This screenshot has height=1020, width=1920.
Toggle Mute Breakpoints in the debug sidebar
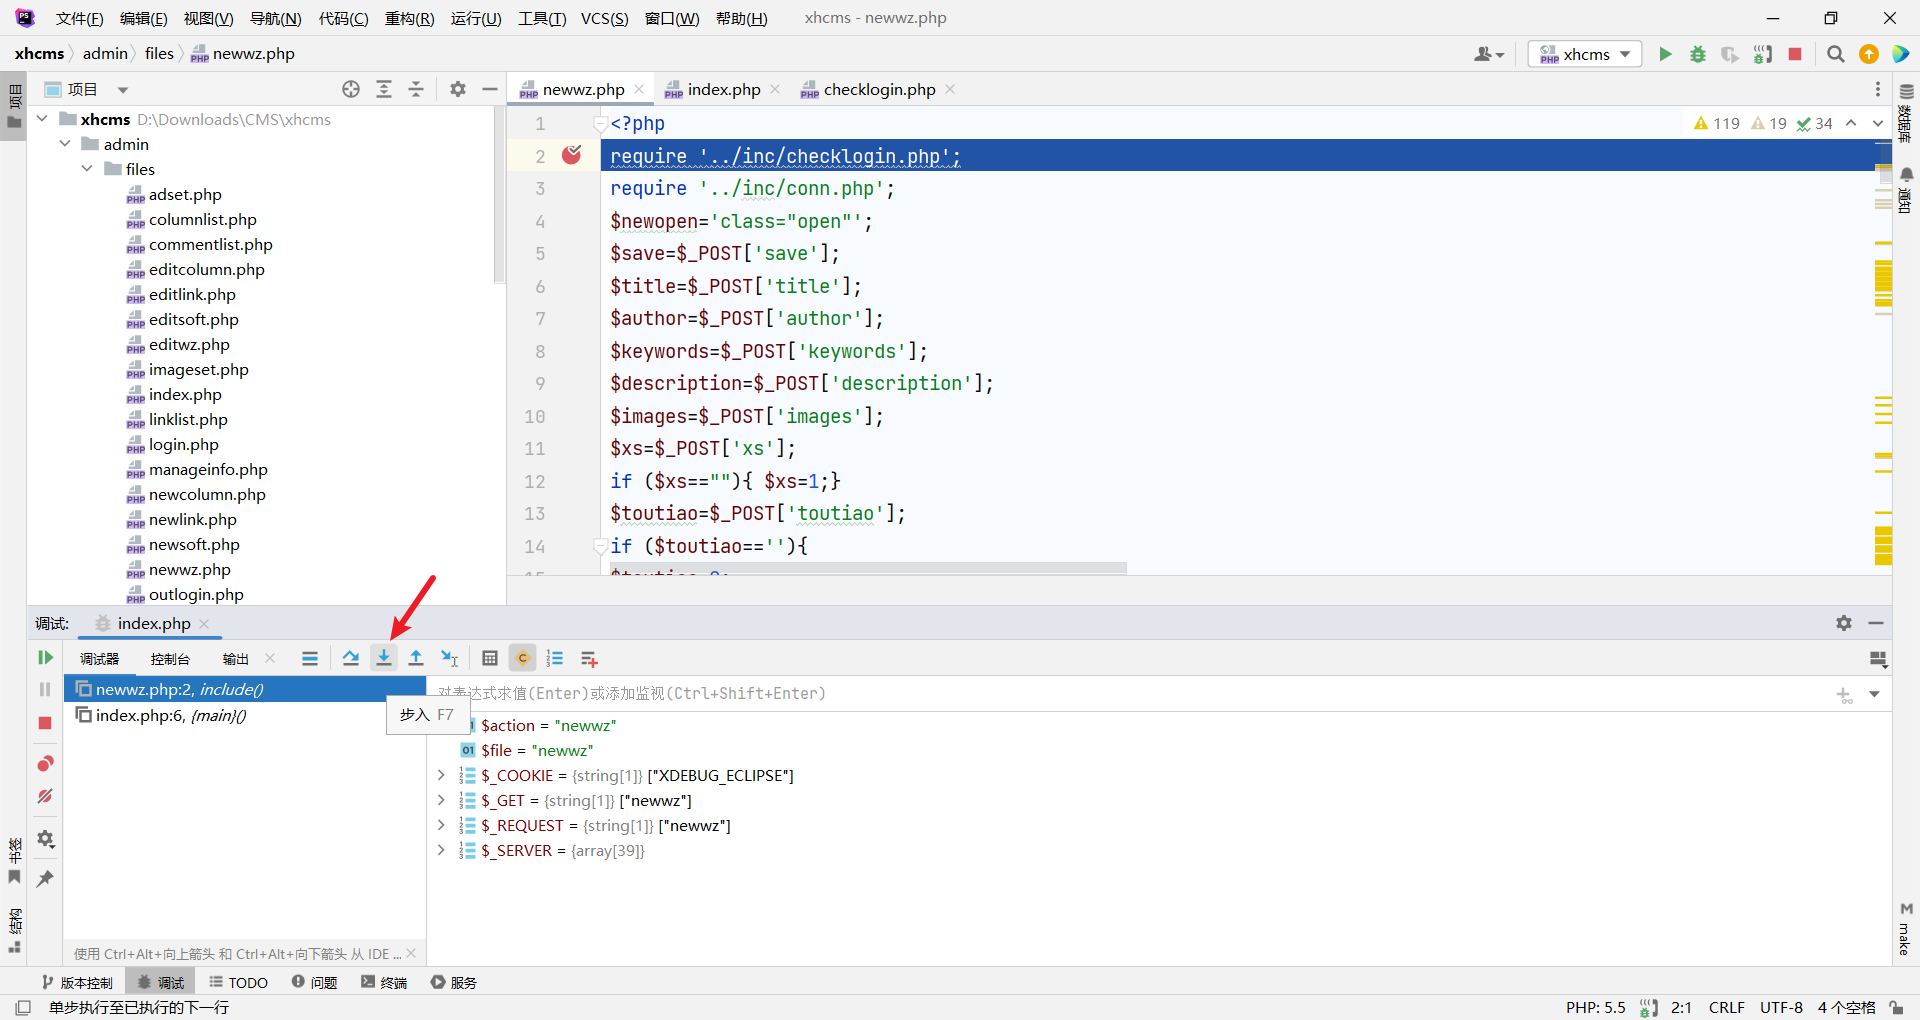(x=45, y=797)
